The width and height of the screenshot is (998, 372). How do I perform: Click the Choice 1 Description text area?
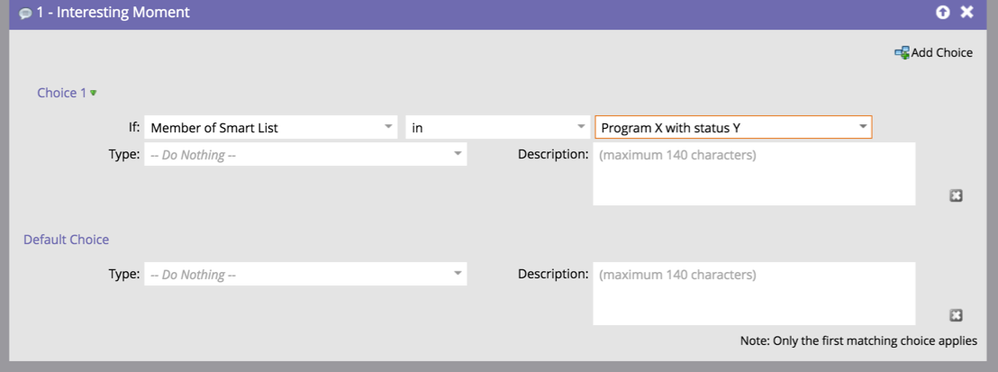point(754,174)
